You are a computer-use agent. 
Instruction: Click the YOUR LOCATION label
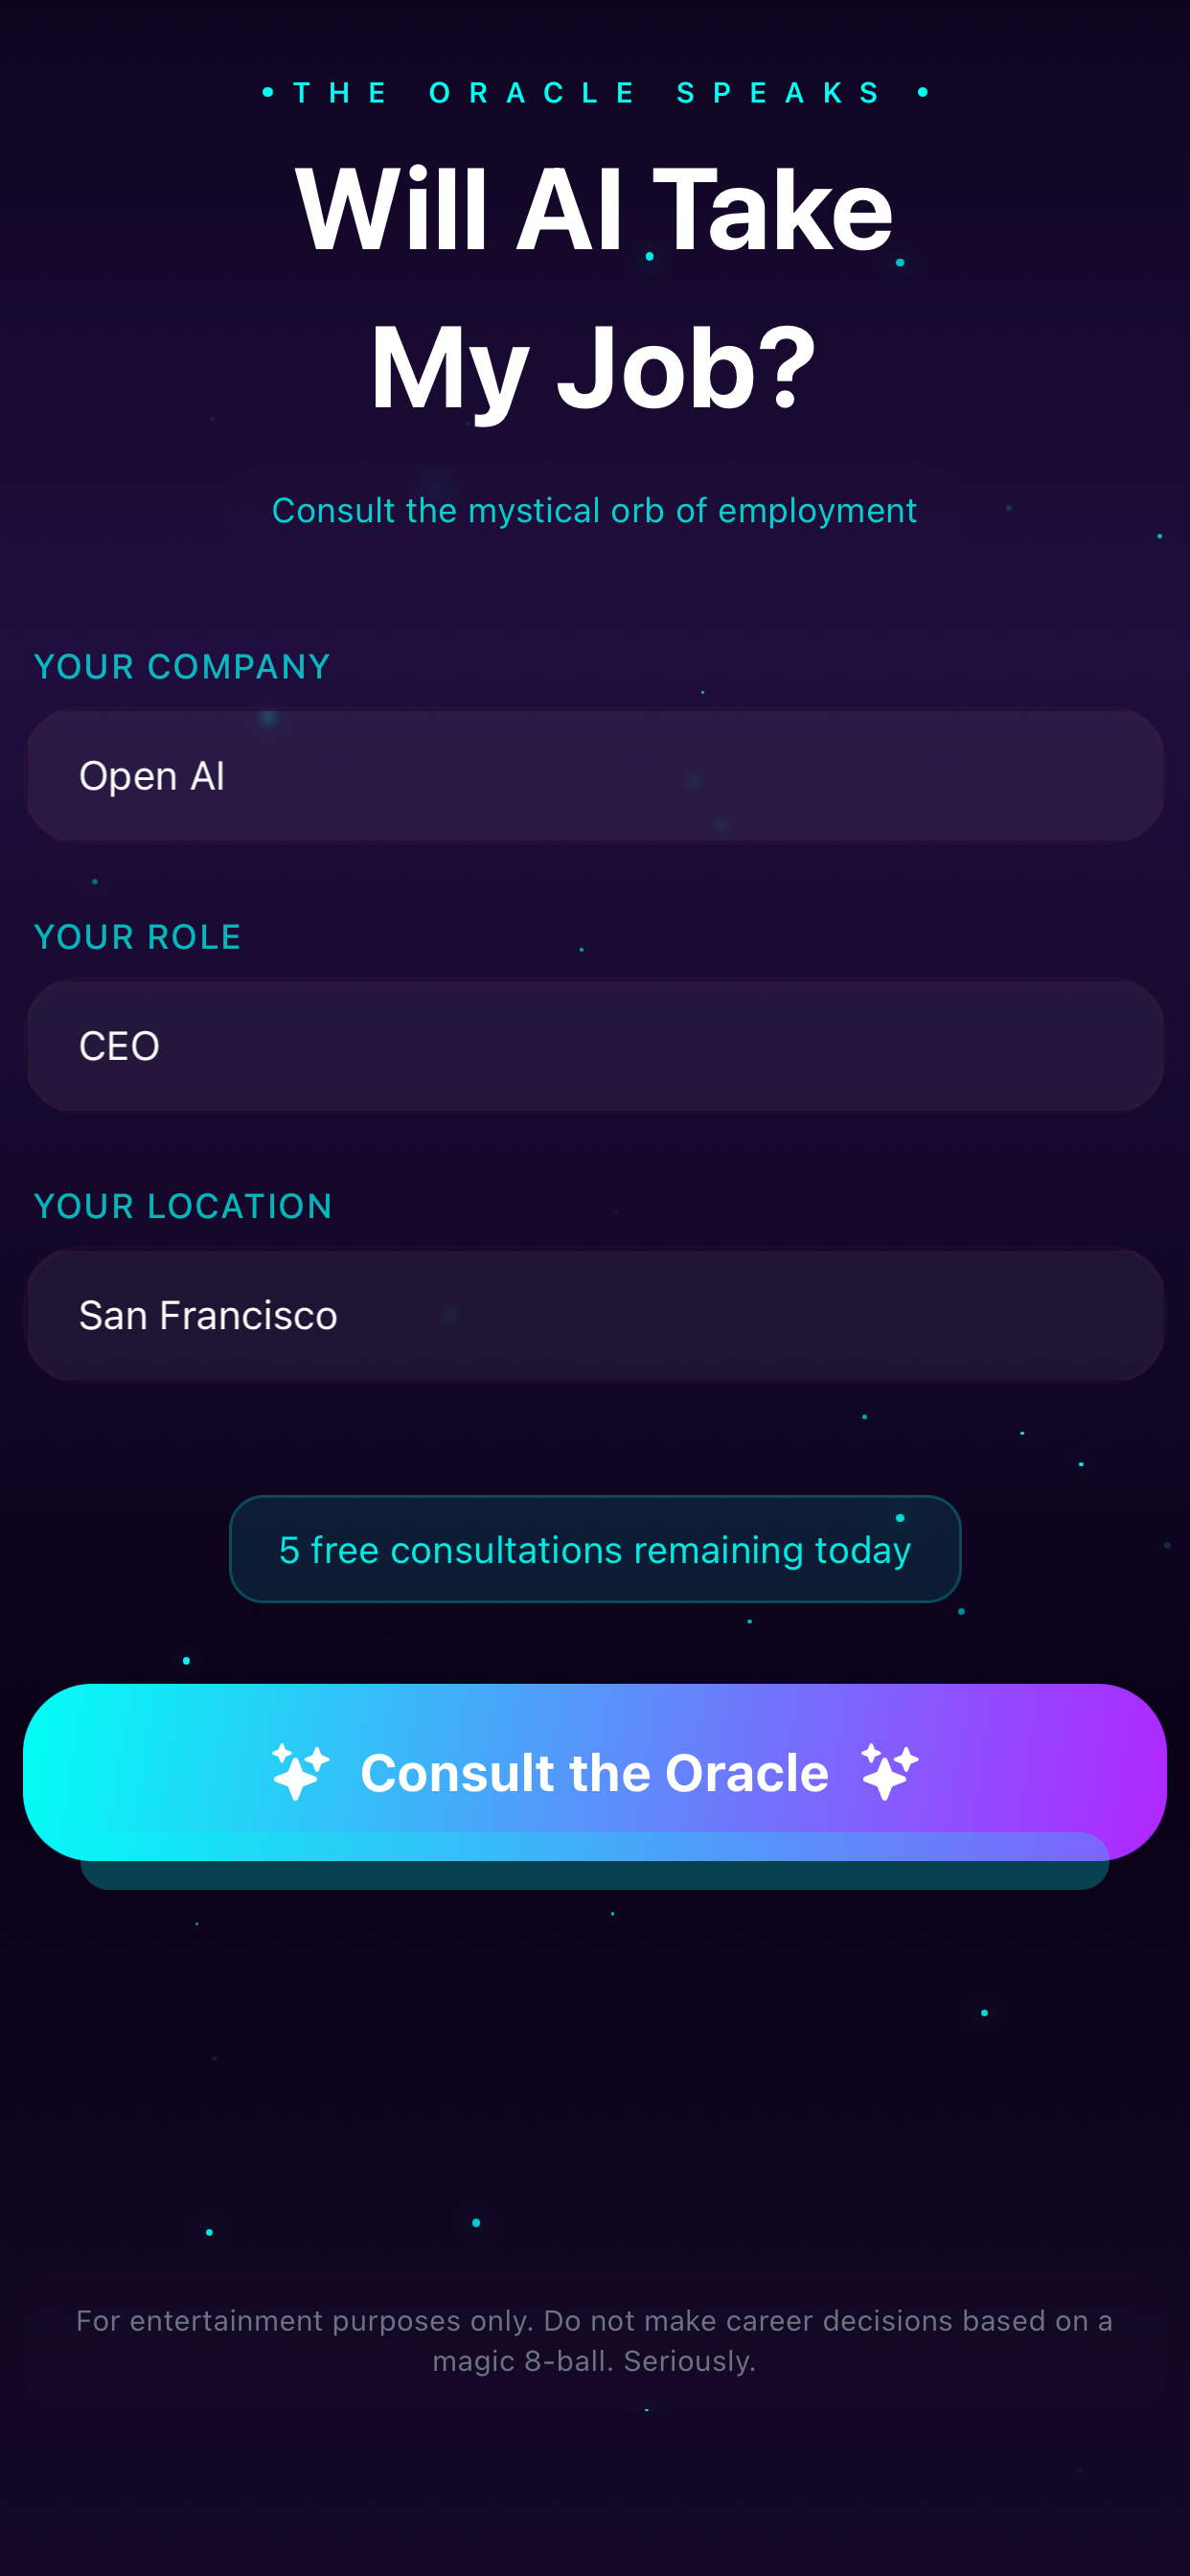[x=183, y=1206]
